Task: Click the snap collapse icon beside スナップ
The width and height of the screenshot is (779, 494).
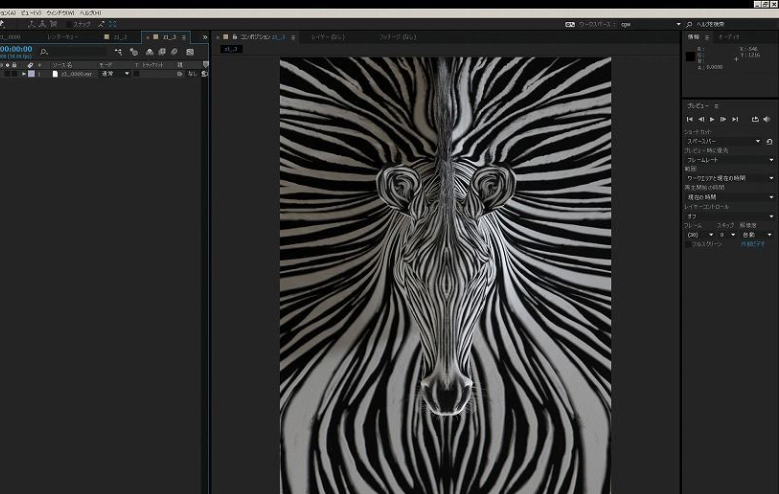Action: [x=101, y=24]
